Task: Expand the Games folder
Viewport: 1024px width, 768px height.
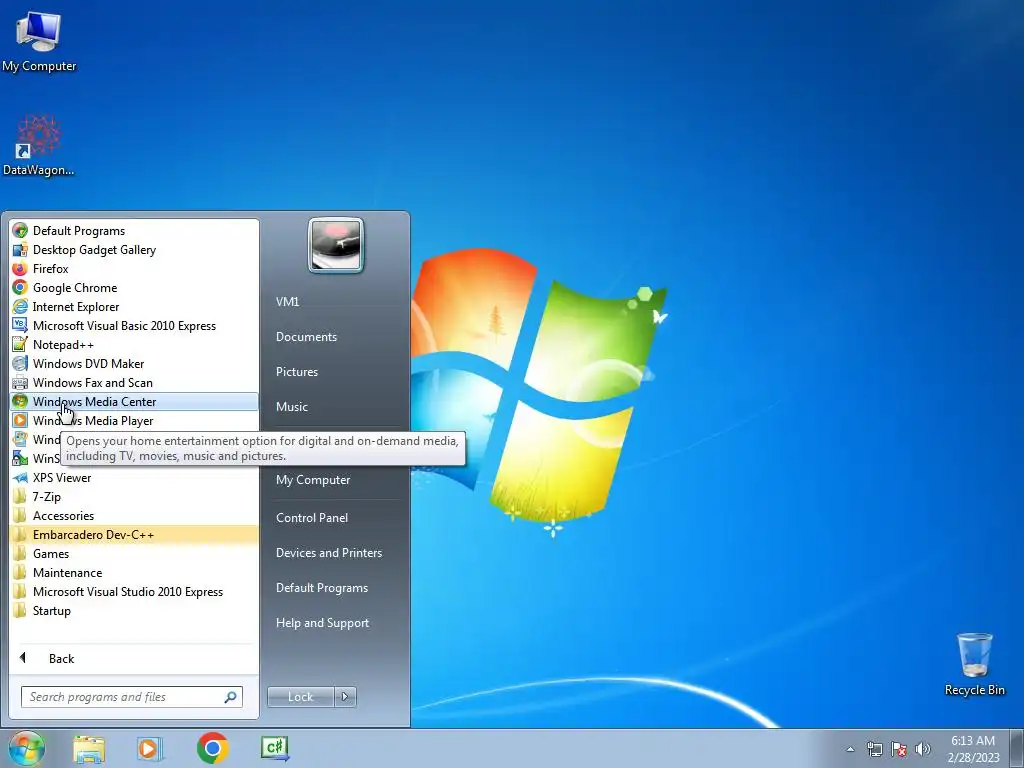Action: coord(135,553)
